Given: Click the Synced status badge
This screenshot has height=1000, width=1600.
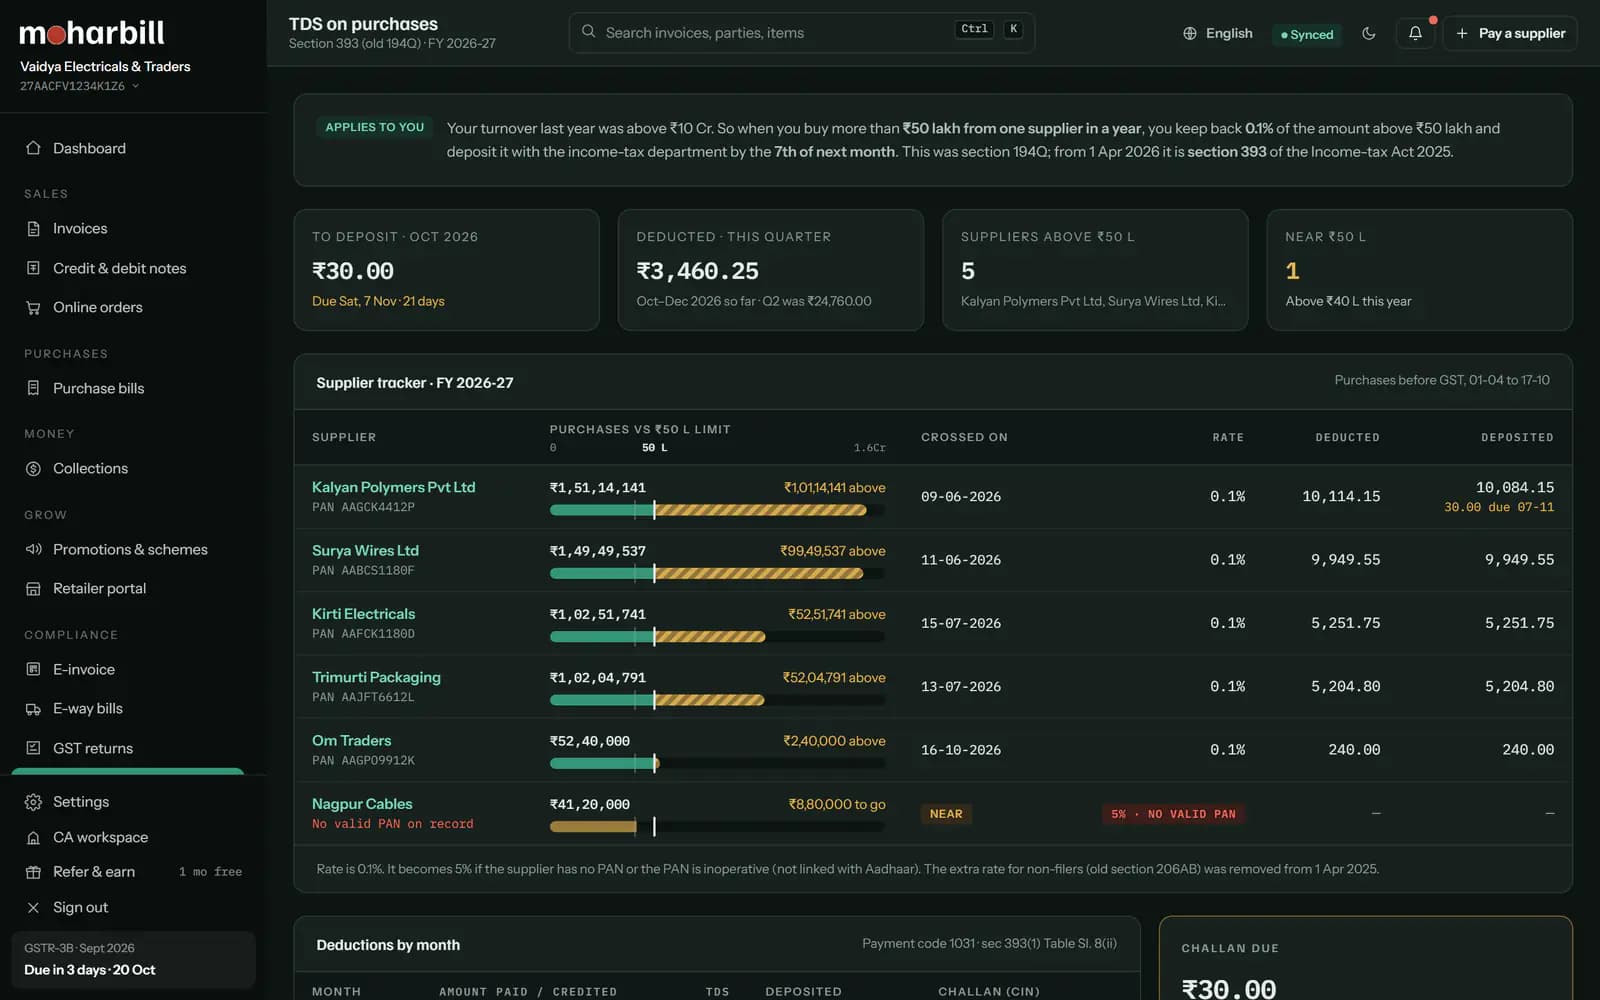Looking at the screenshot, I should click(1306, 34).
